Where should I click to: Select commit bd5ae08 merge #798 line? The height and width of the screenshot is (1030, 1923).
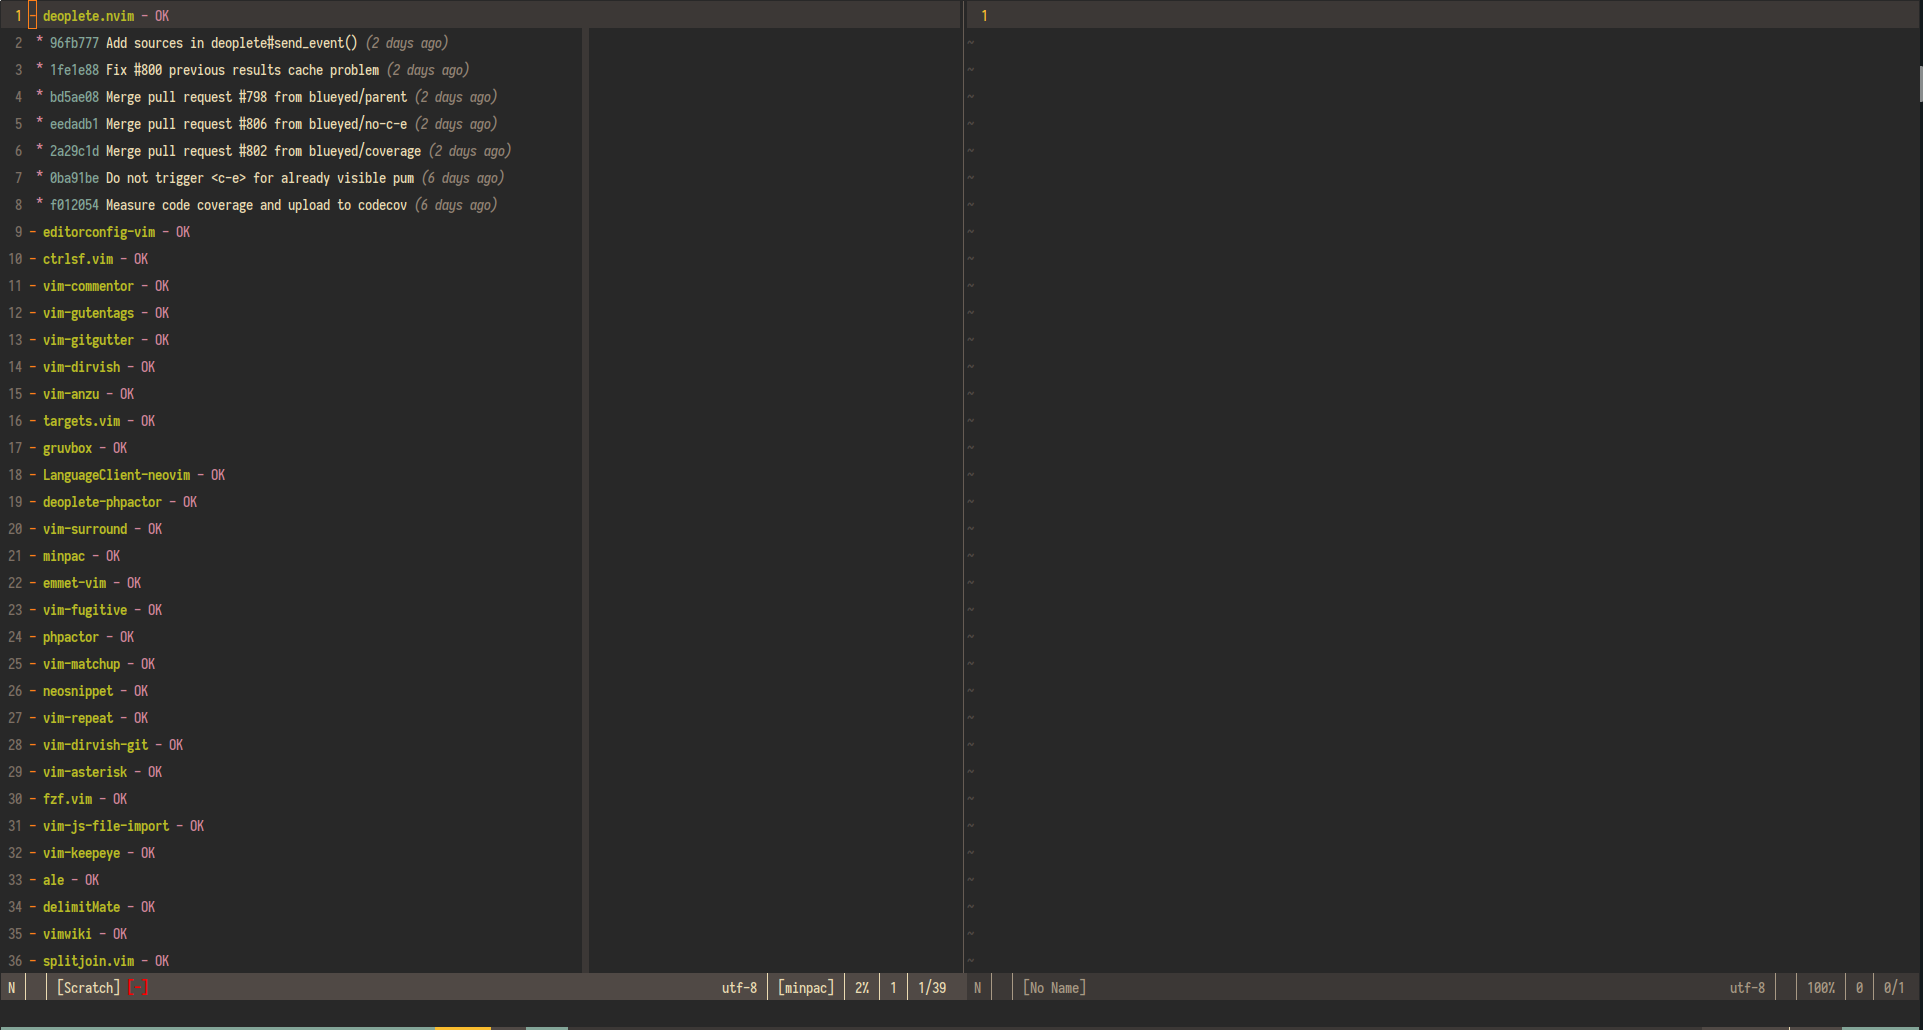[x=266, y=97]
